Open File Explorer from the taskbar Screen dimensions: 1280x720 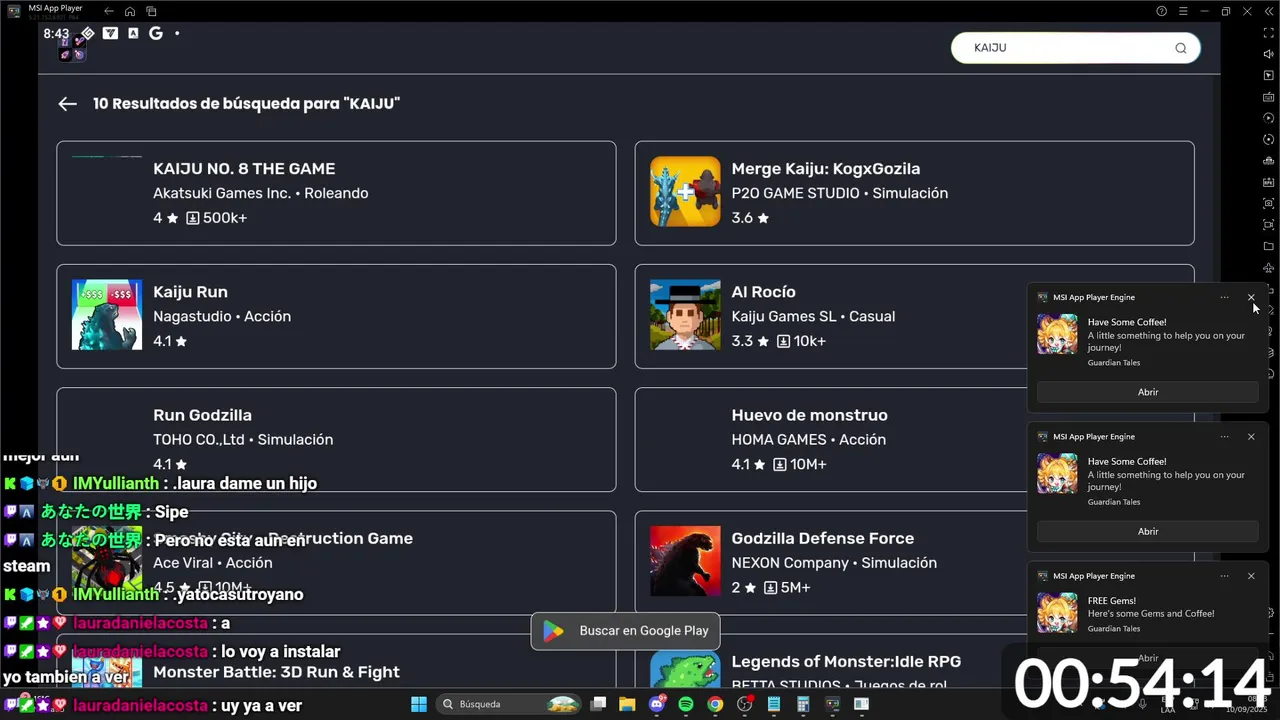(x=627, y=704)
